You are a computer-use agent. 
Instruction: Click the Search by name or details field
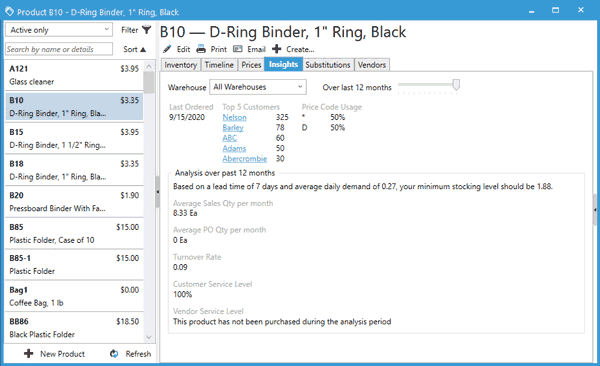coord(59,49)
